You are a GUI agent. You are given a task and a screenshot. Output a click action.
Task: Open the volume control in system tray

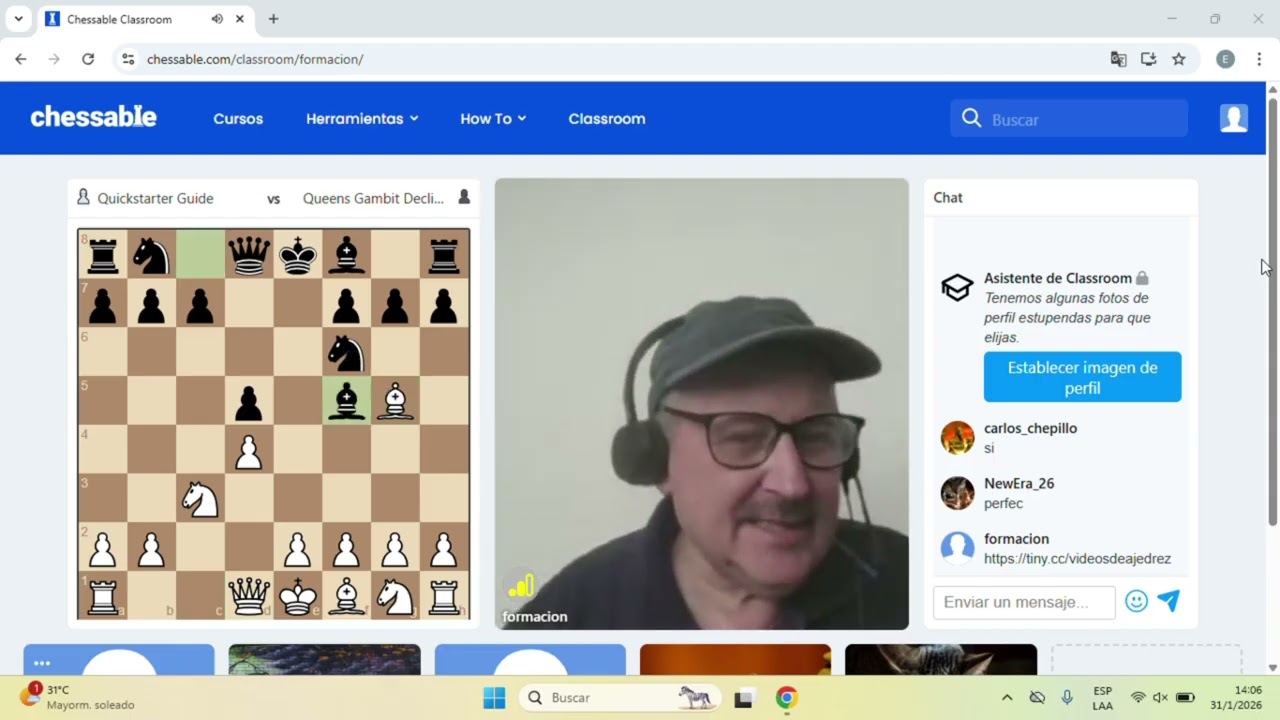(x=1160, y=697)
